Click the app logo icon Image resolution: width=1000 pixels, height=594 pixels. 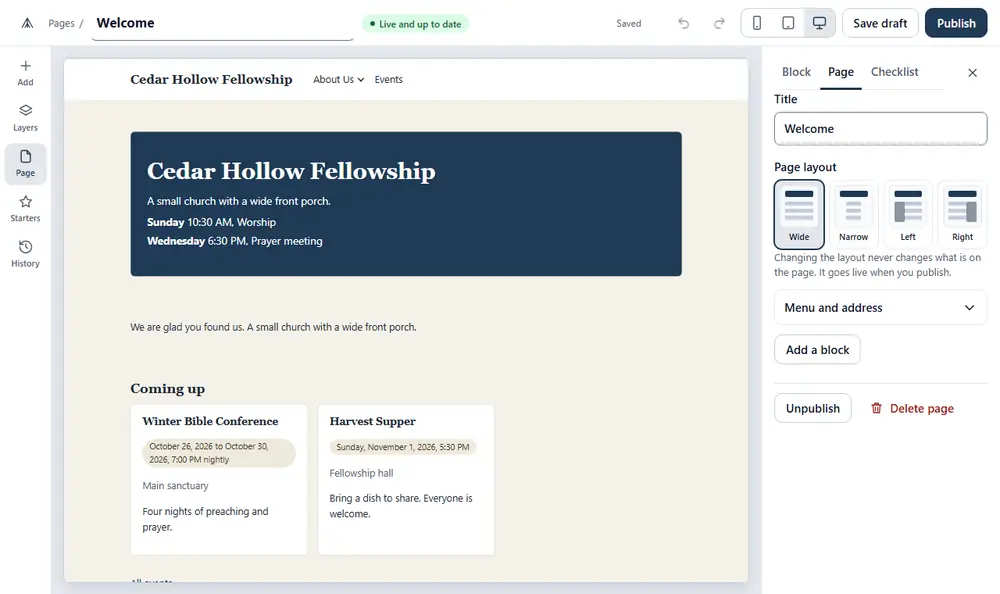(x=27, y=24)
